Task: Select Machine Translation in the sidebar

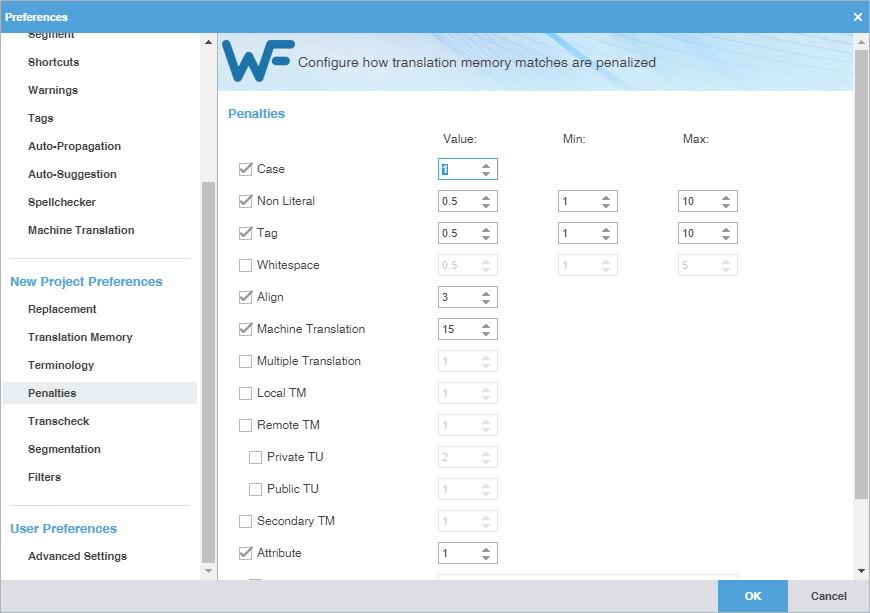Action: tap(81, 230)
